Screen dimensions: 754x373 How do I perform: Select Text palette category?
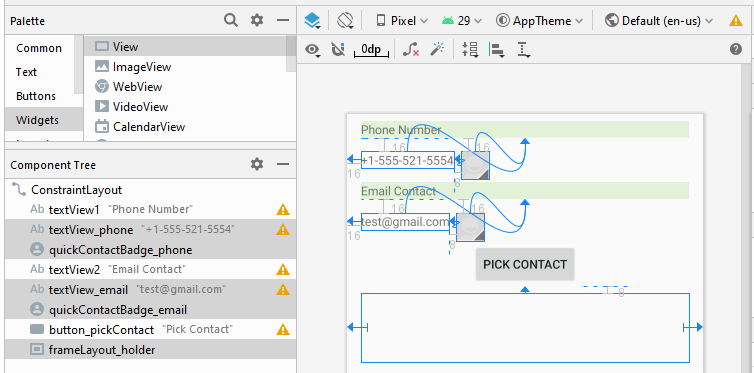pos(26,72)
